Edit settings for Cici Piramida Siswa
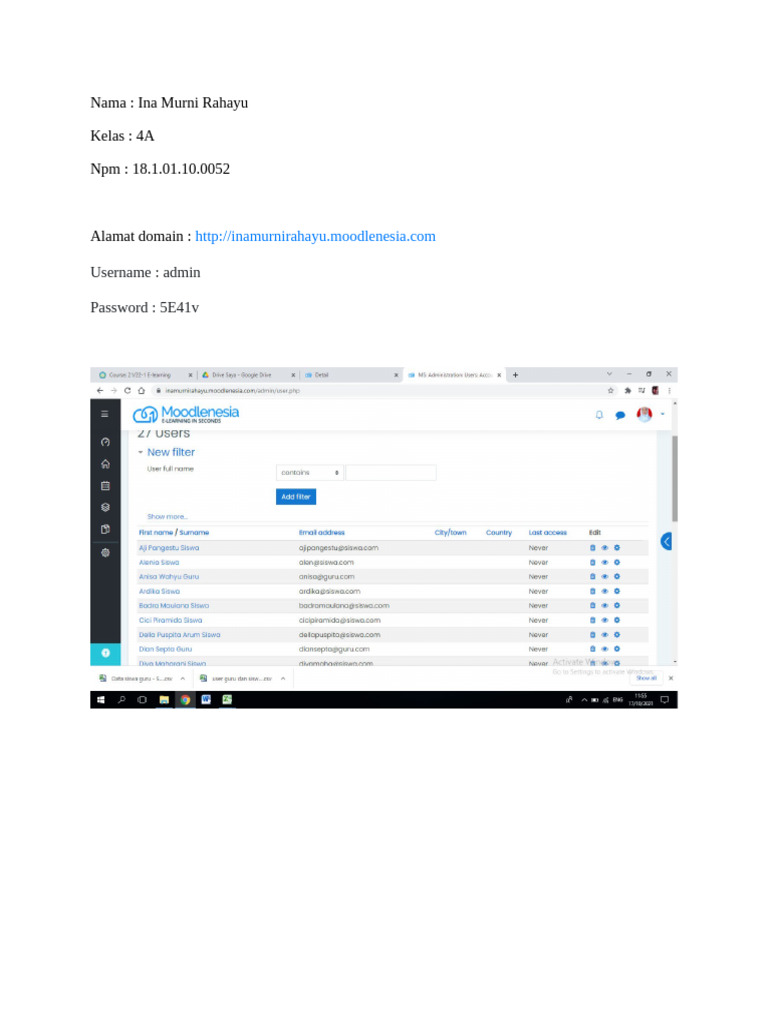Viewport: 768px width, 1024px height. tap(616, 620)
